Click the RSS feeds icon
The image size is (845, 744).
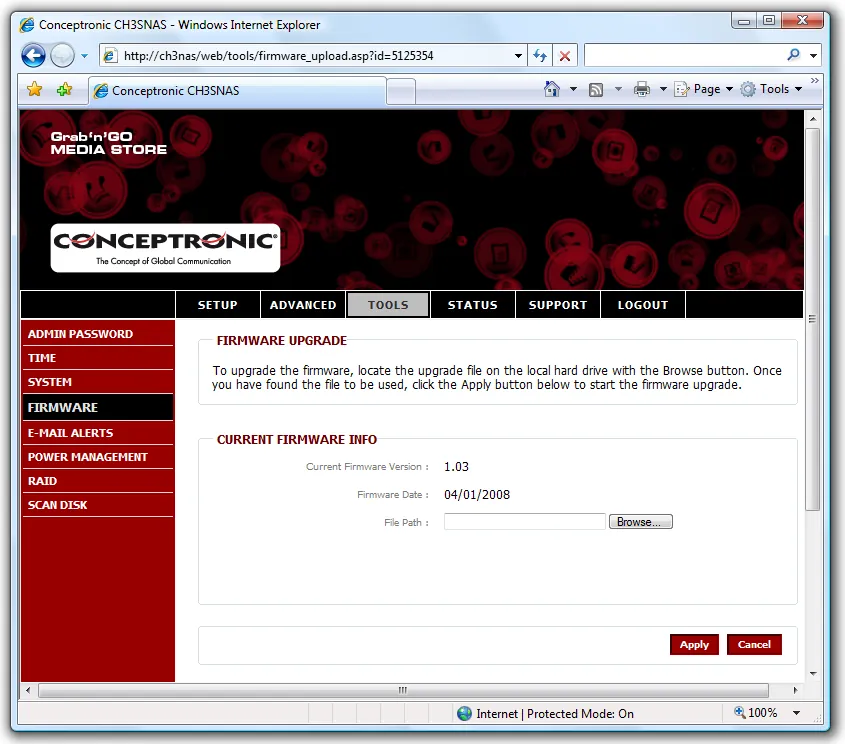click(596, 89)
